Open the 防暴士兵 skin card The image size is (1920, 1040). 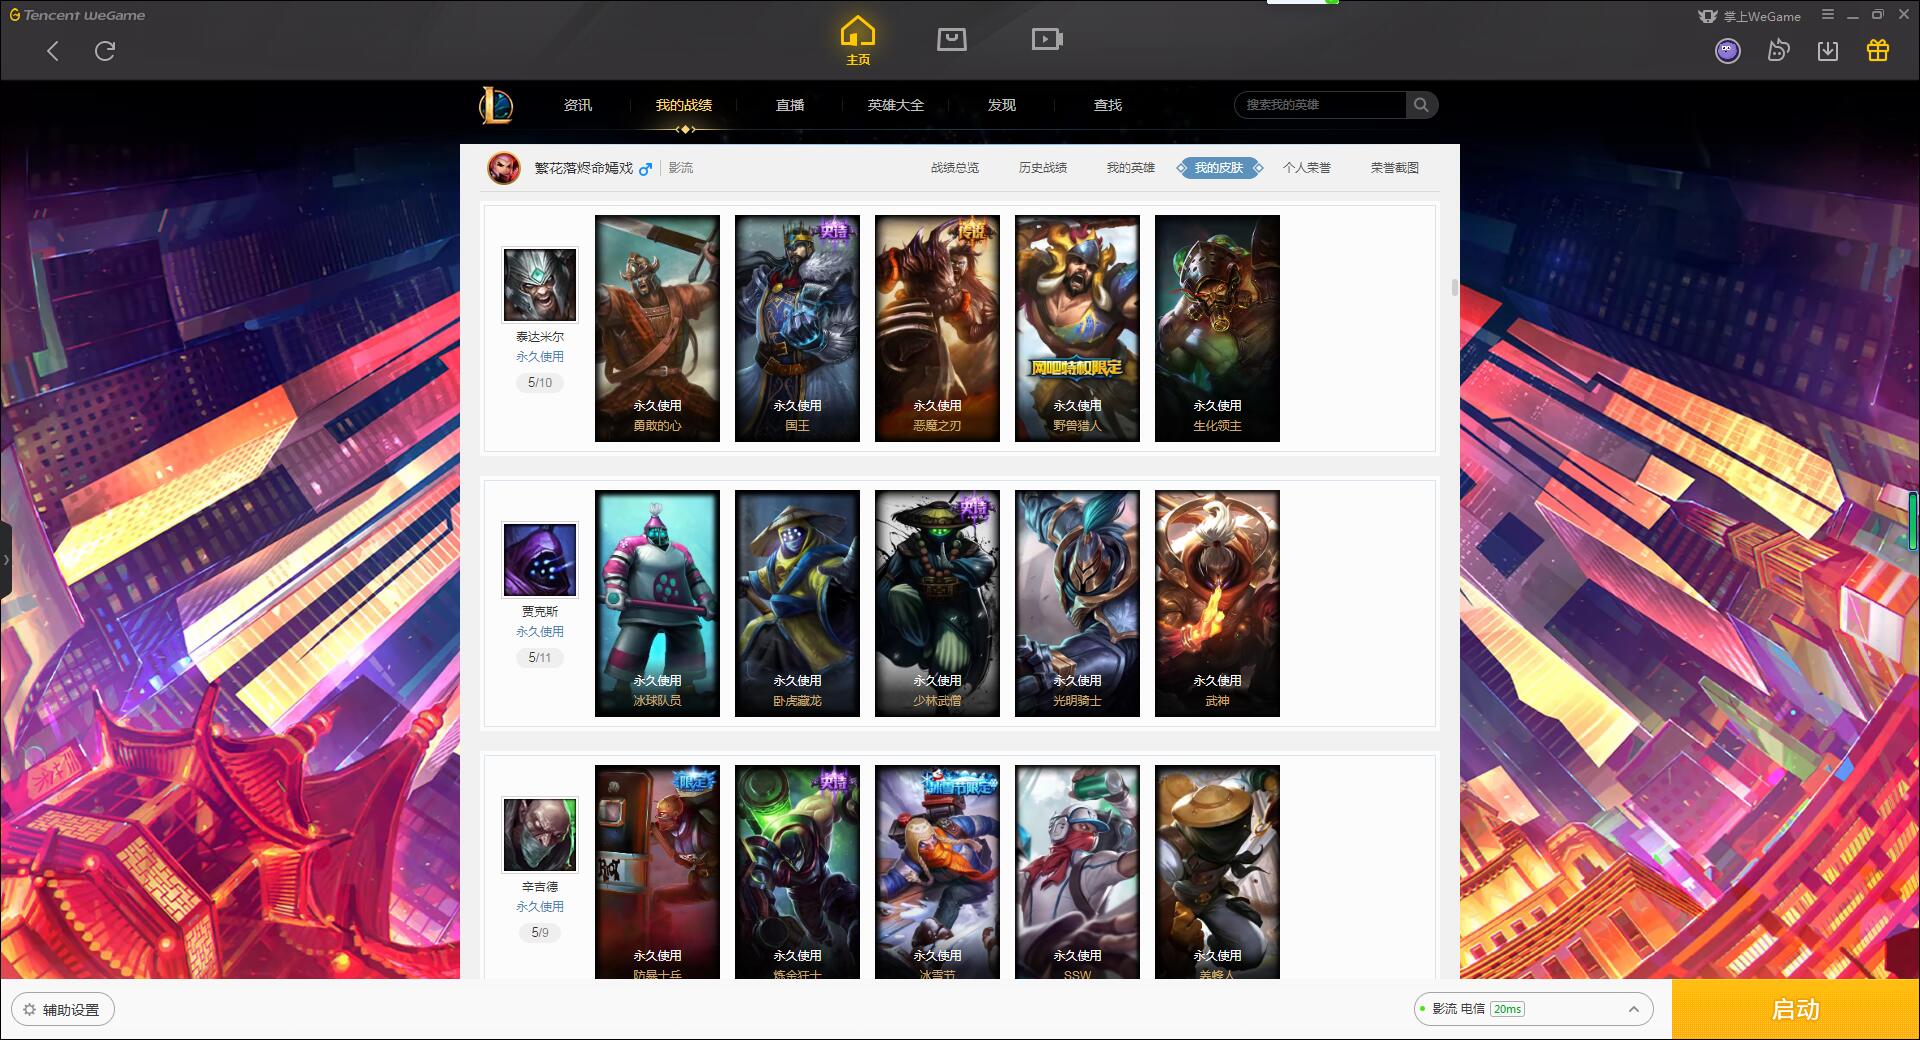[x=657, y=872]
